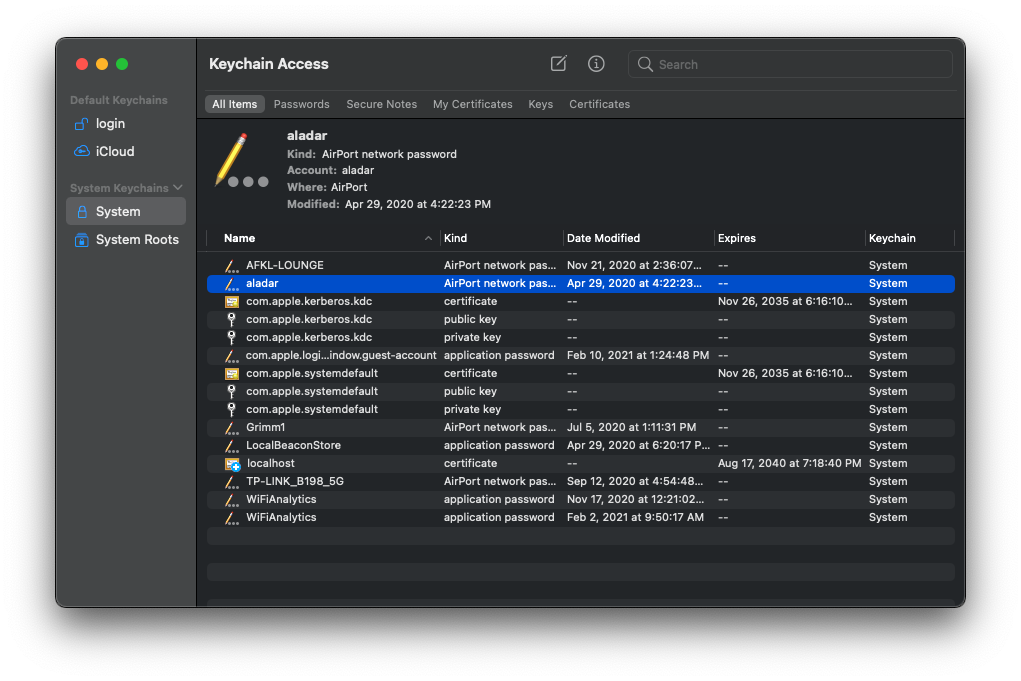Image resolution: width=1021 pixels, height=681 pixels.
Task: Sort items by Expires column header
Action: pyautogui.click(x=737, y=238)
